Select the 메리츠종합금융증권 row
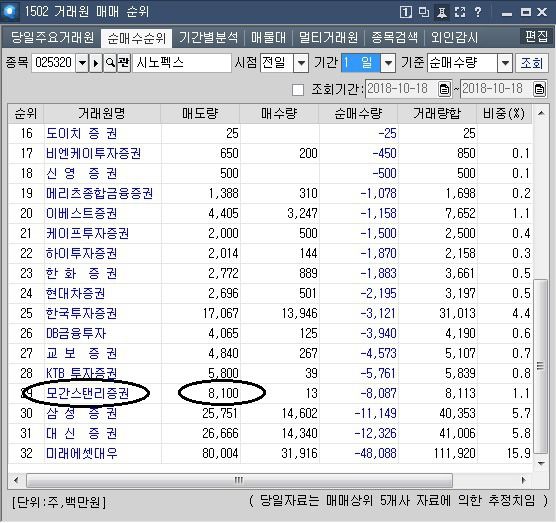 (x=270, y=194)
